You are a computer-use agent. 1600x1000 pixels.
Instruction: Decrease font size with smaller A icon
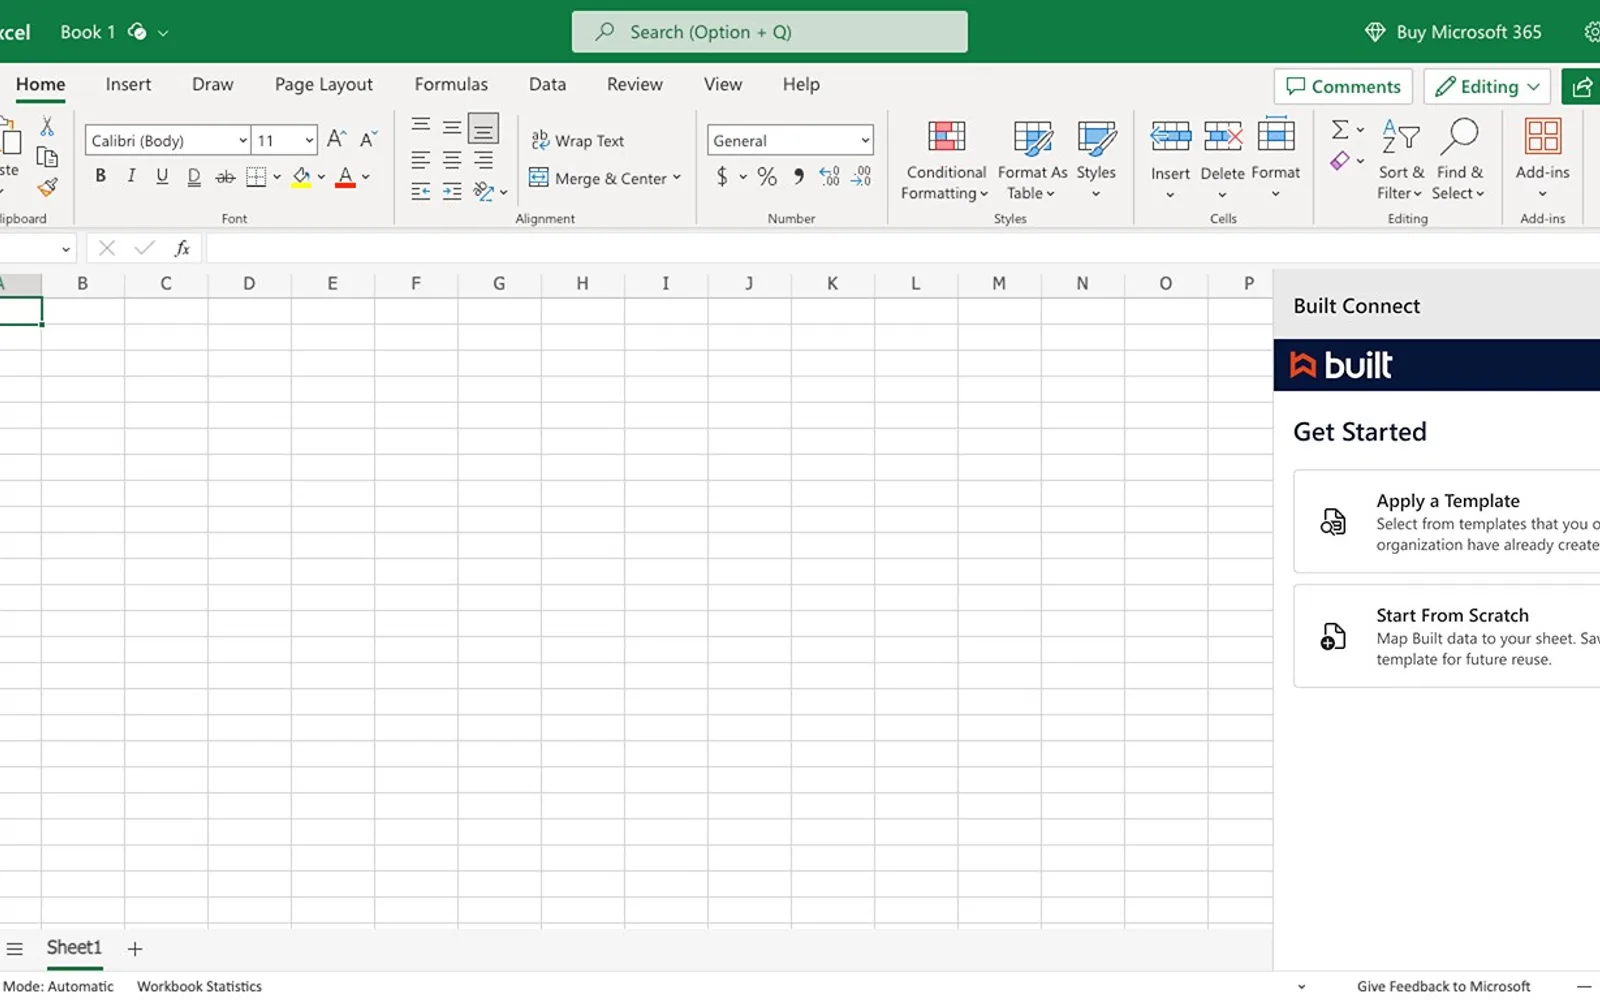pyautogui.click(x=368, y=139)
